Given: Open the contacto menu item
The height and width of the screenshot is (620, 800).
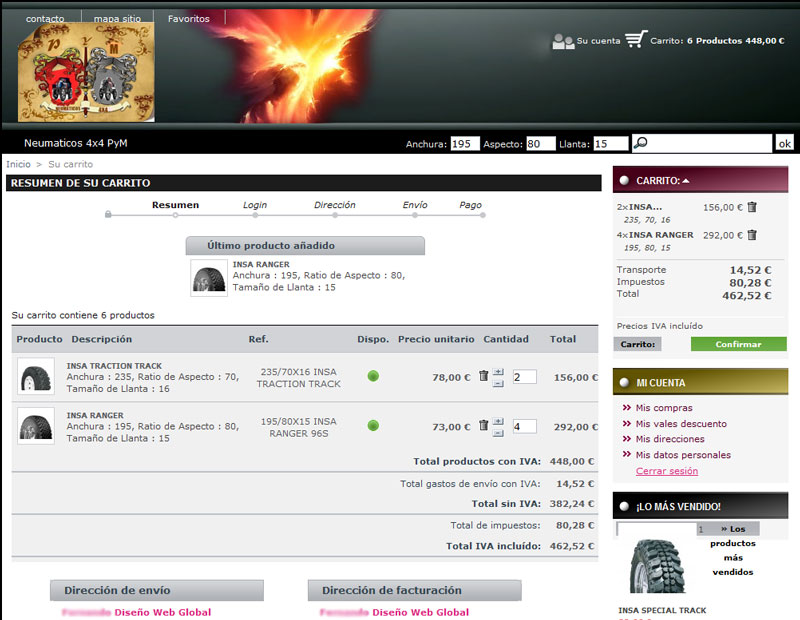Looking at the screenshot, I should point(45,19).
